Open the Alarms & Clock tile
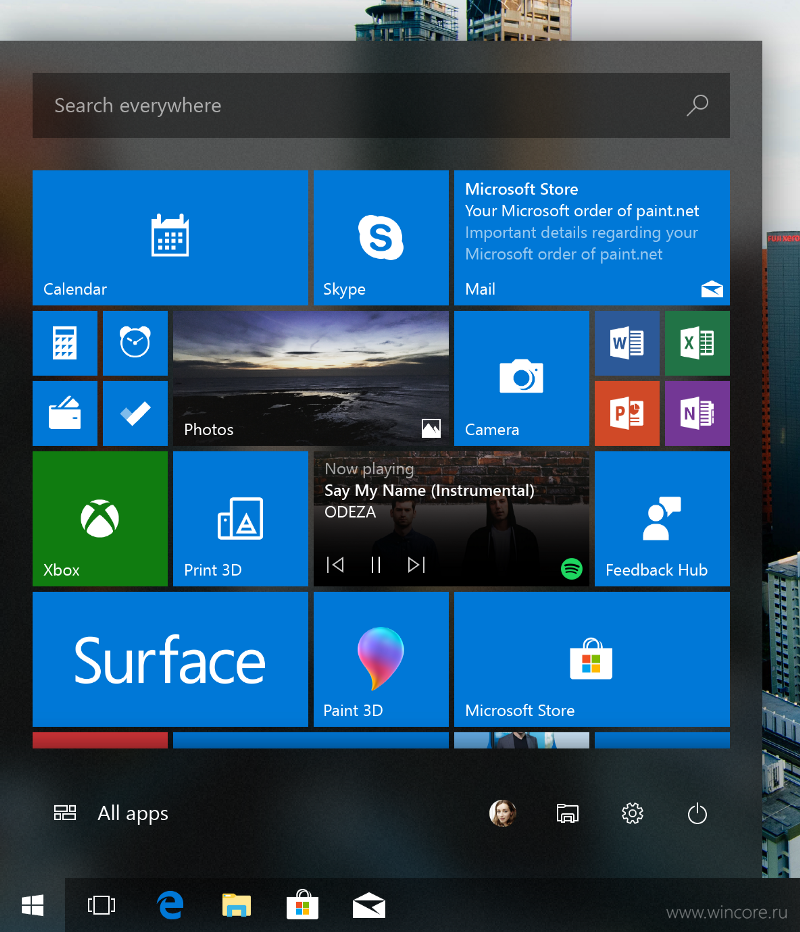800x932 pixels. 135,343
